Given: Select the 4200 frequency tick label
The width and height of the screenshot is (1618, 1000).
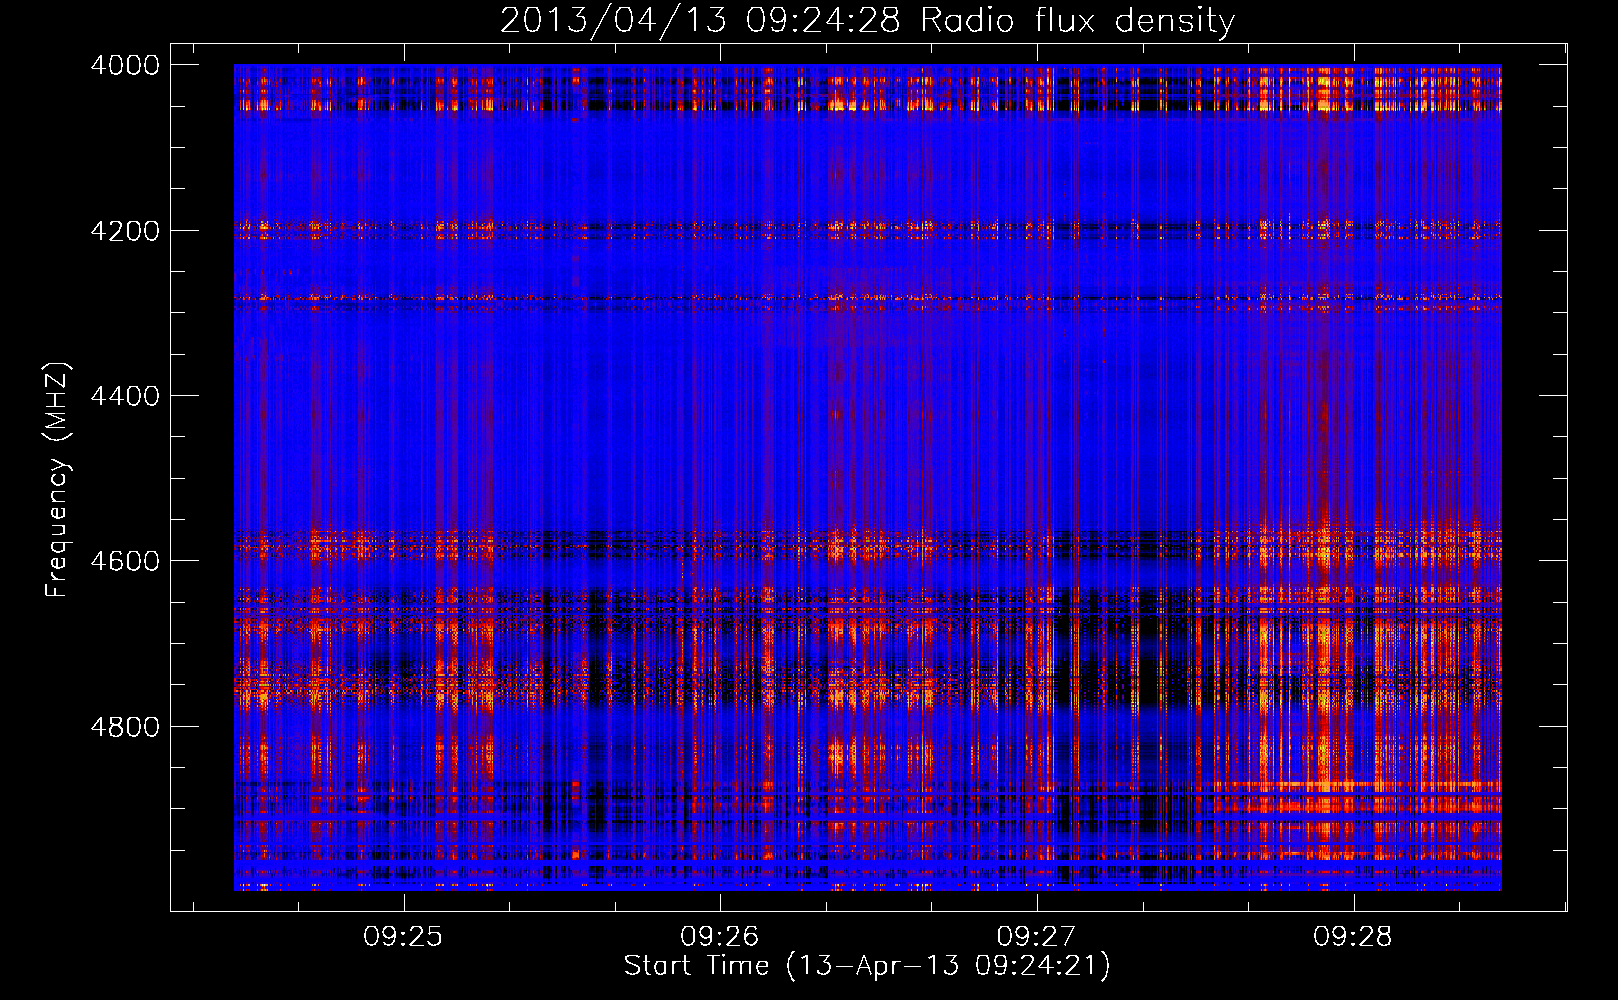Looking at the screenshot, I should point(125,231).
